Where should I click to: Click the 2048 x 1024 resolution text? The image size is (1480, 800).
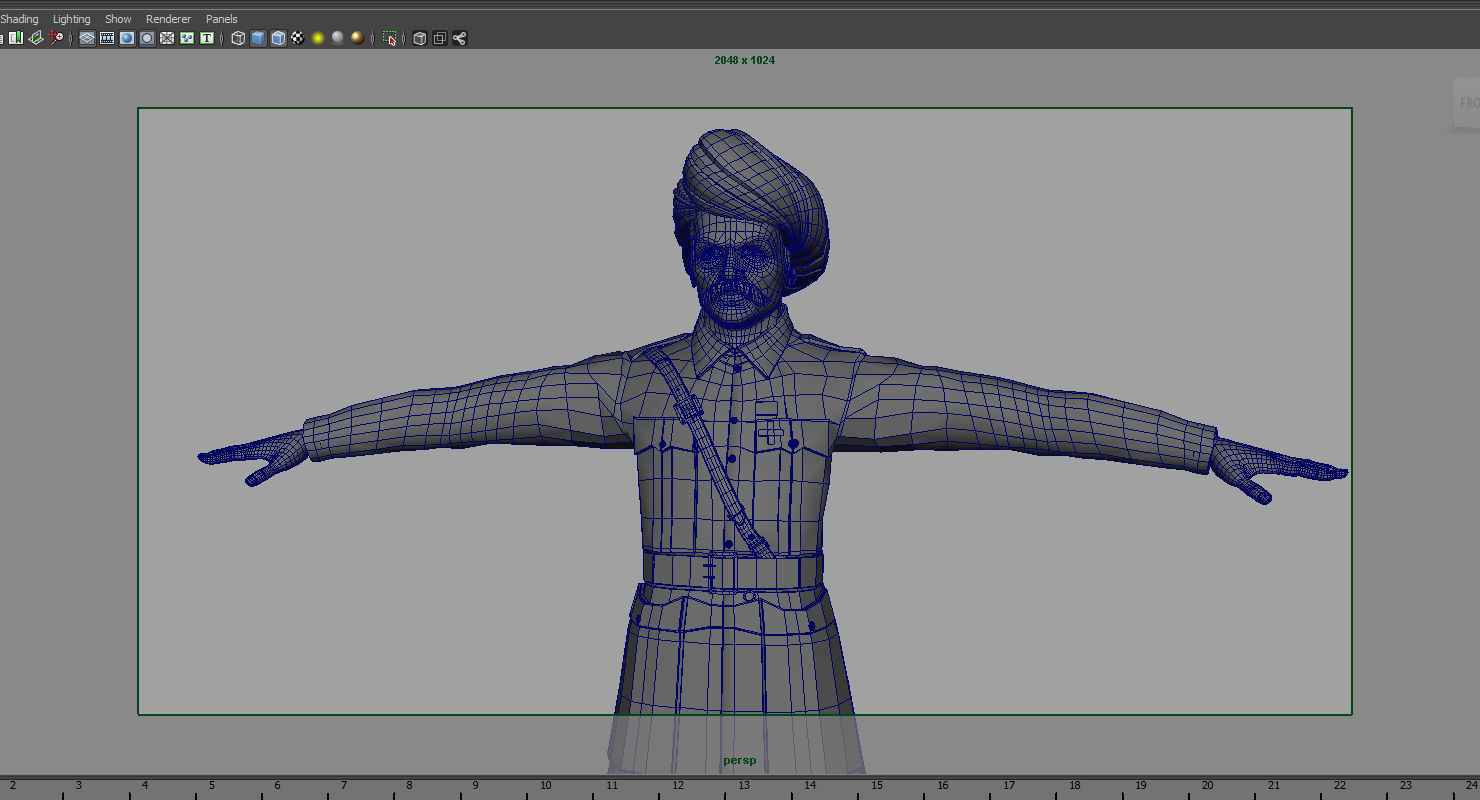tap(743, 59)
